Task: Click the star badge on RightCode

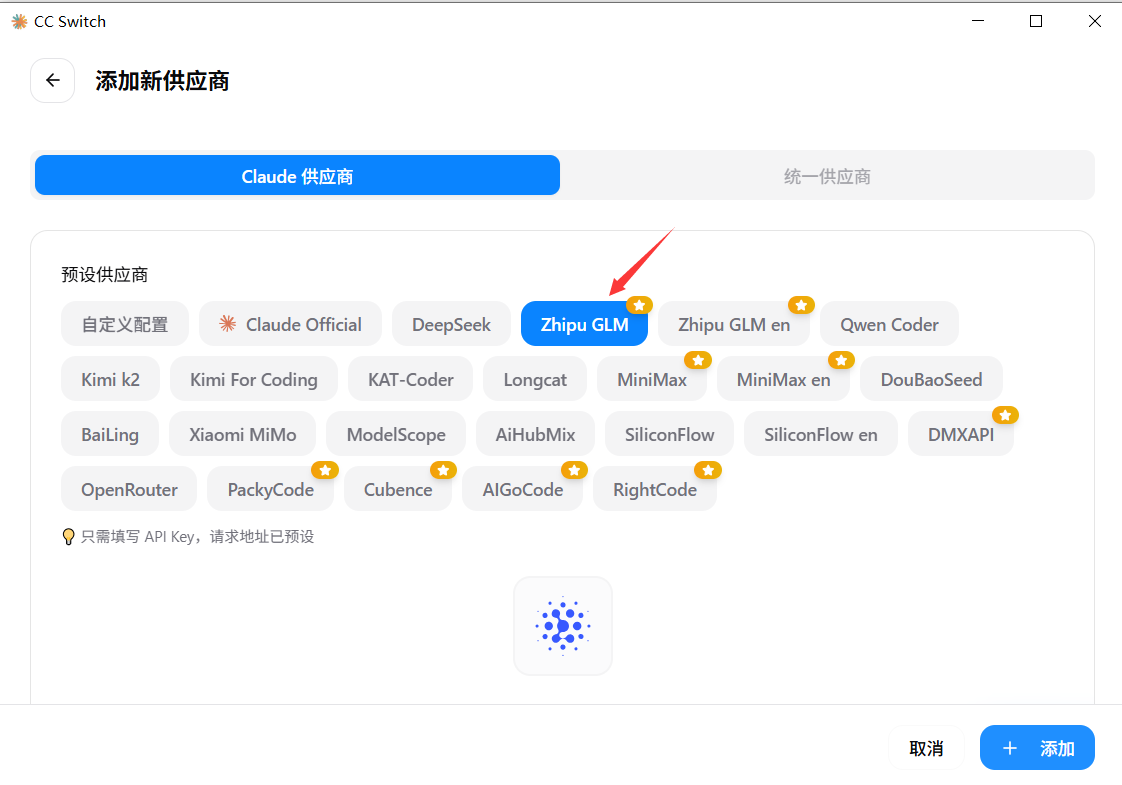Action: click(708, 470)
